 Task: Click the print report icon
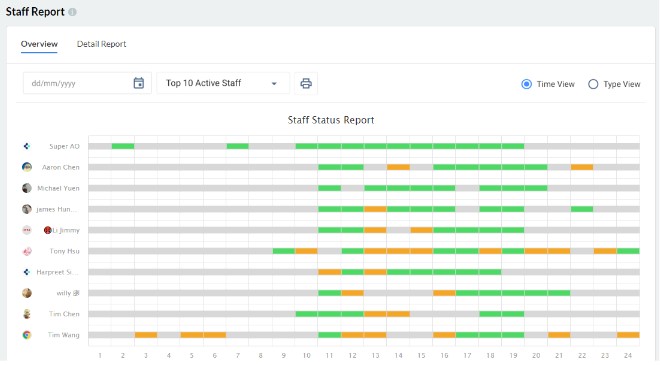pyautogui.click(x=306, y=83)
